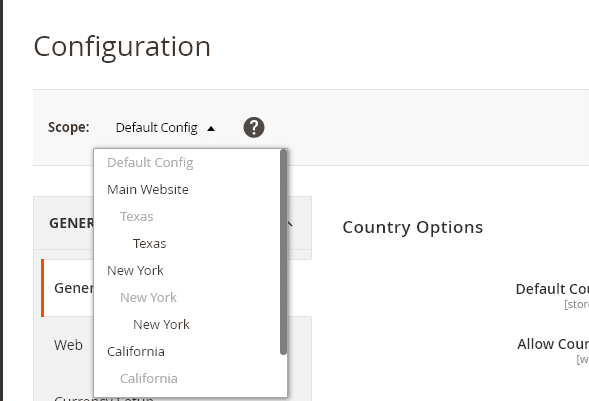Select Main Website scope from list

tap(148, 190)
